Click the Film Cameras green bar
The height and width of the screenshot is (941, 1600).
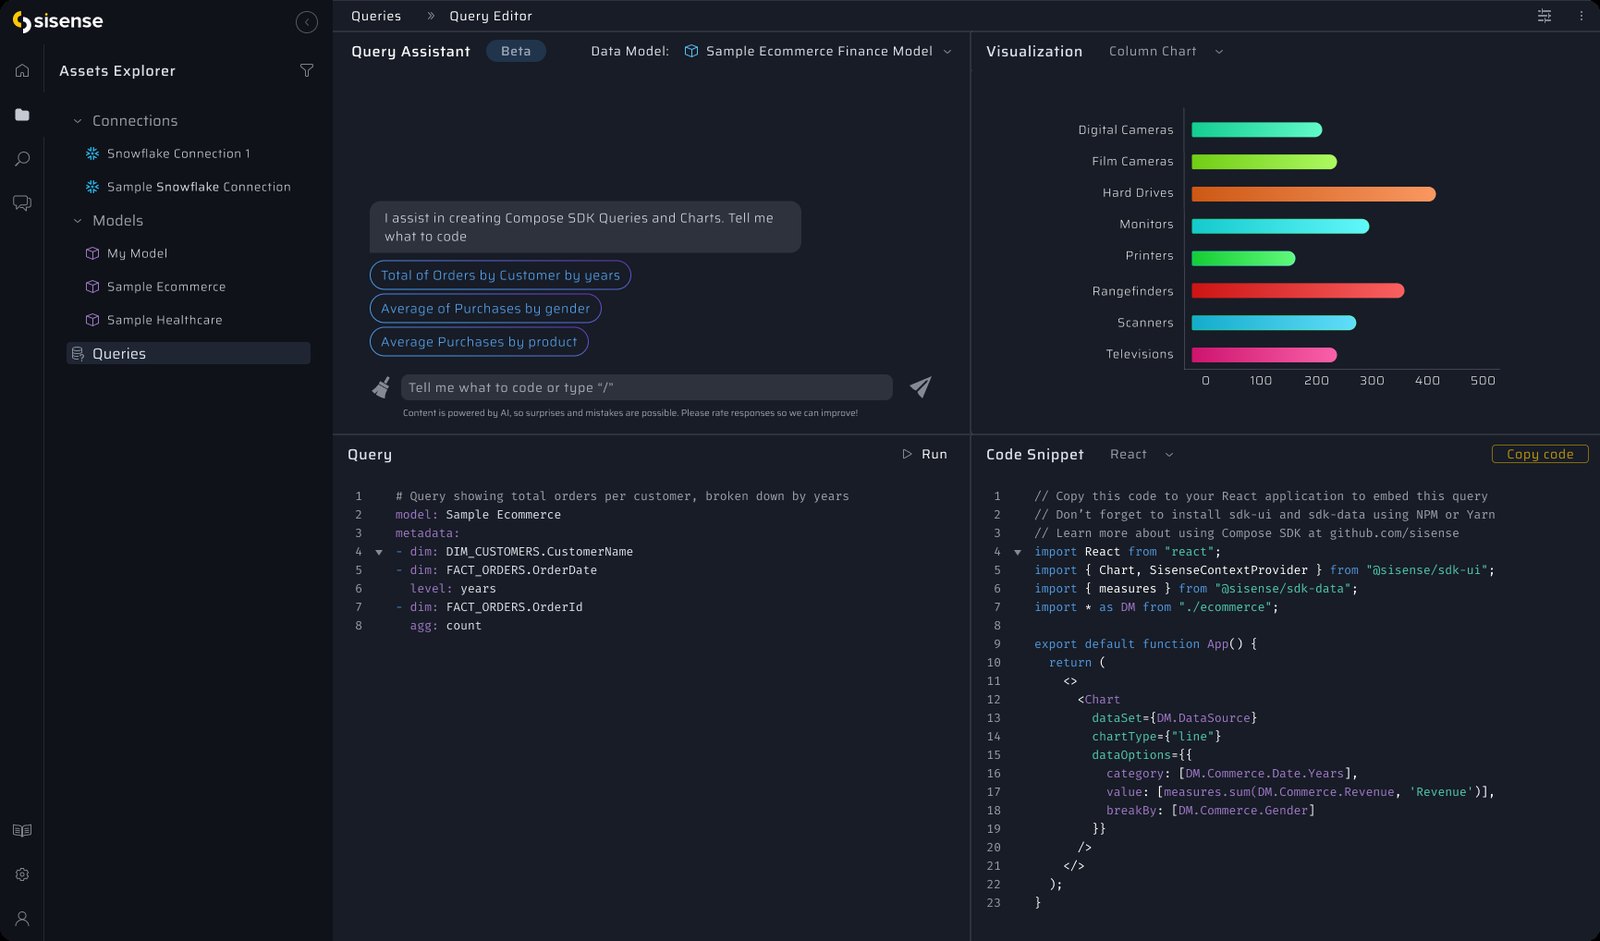click(1264, 162)
